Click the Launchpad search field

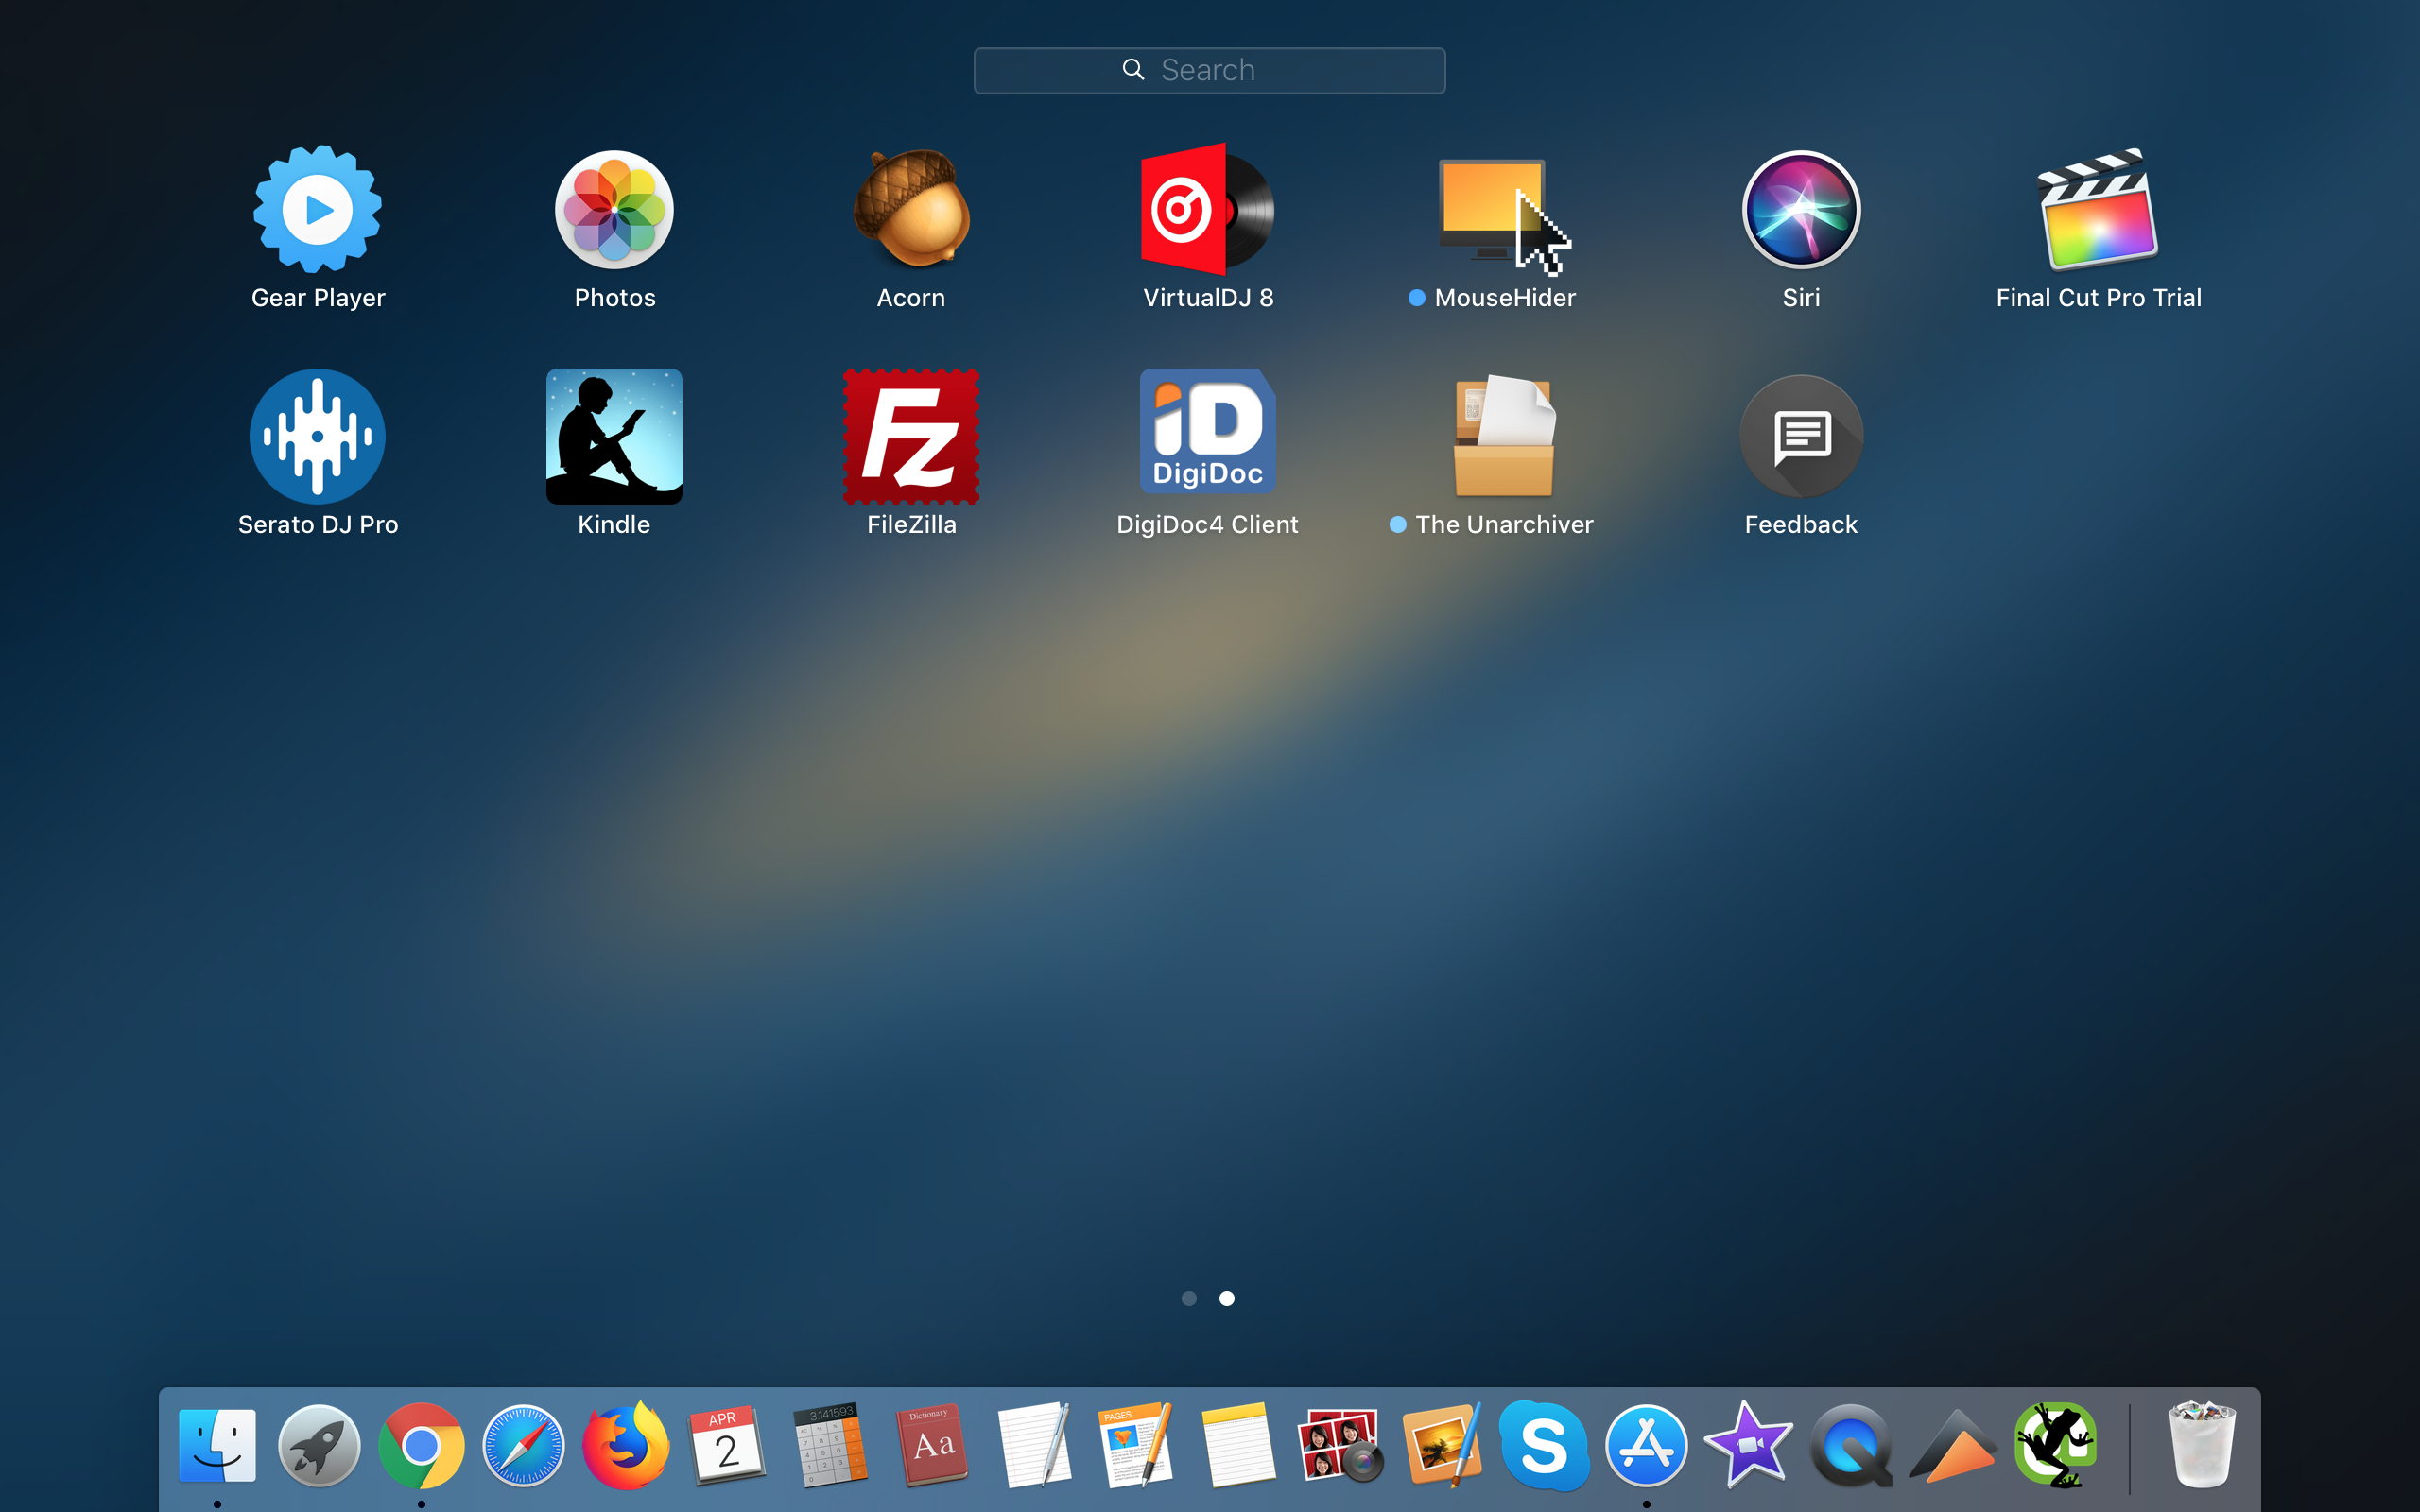coord(1209,70)
